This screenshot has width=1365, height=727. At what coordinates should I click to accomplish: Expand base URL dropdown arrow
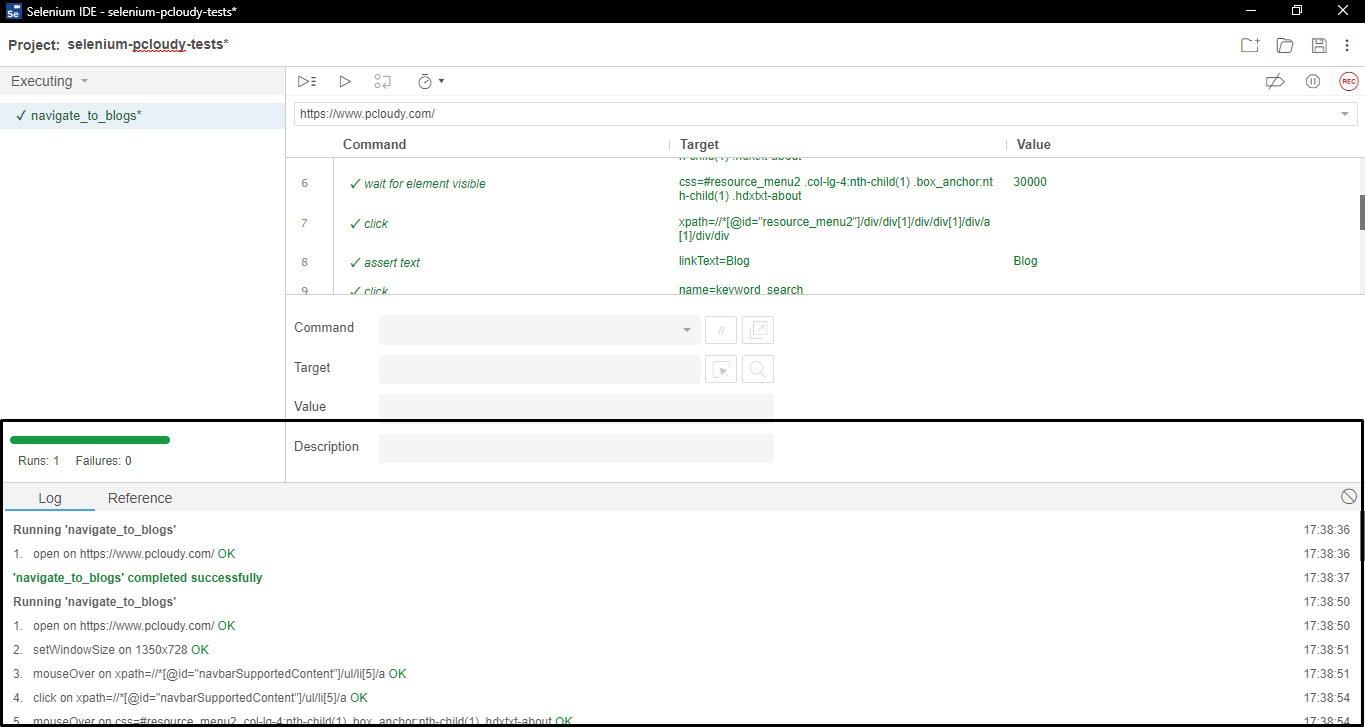[1345, 115]
